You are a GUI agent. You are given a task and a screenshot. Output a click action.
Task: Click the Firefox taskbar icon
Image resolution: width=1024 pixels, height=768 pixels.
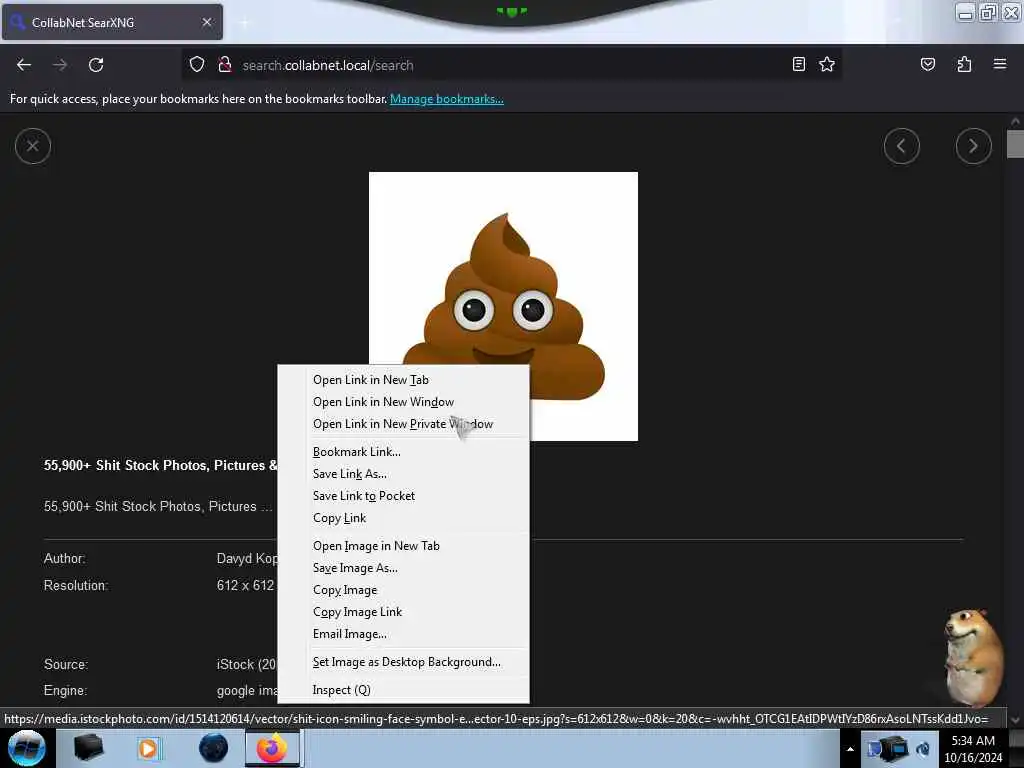pos(272,748)
